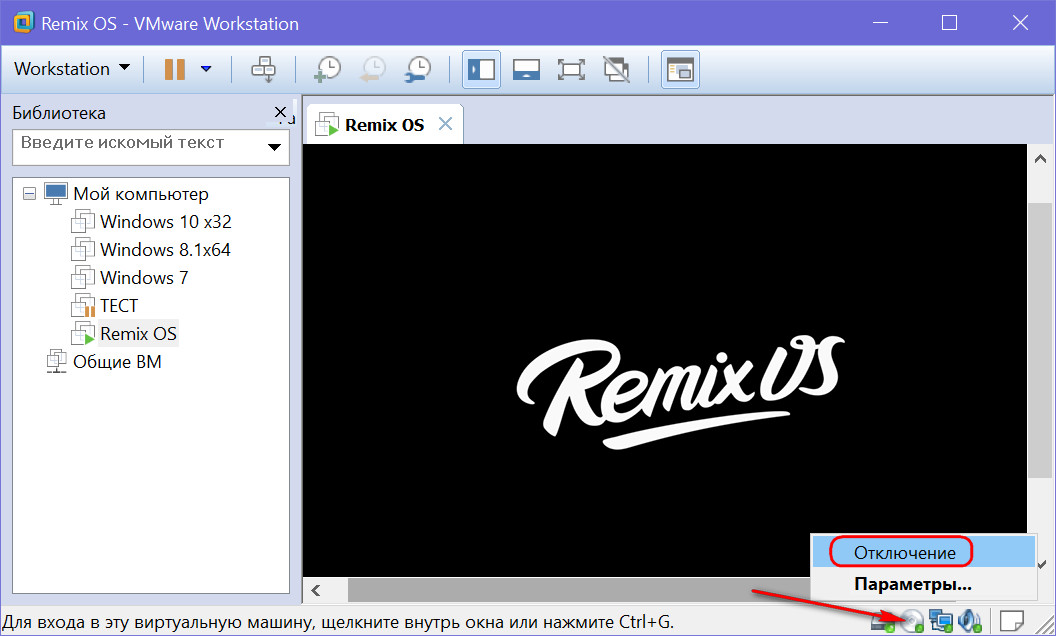Open the snapshot manager with wrench icon
The height and width of the screenshot is (636, 1056).
[418, 69]
